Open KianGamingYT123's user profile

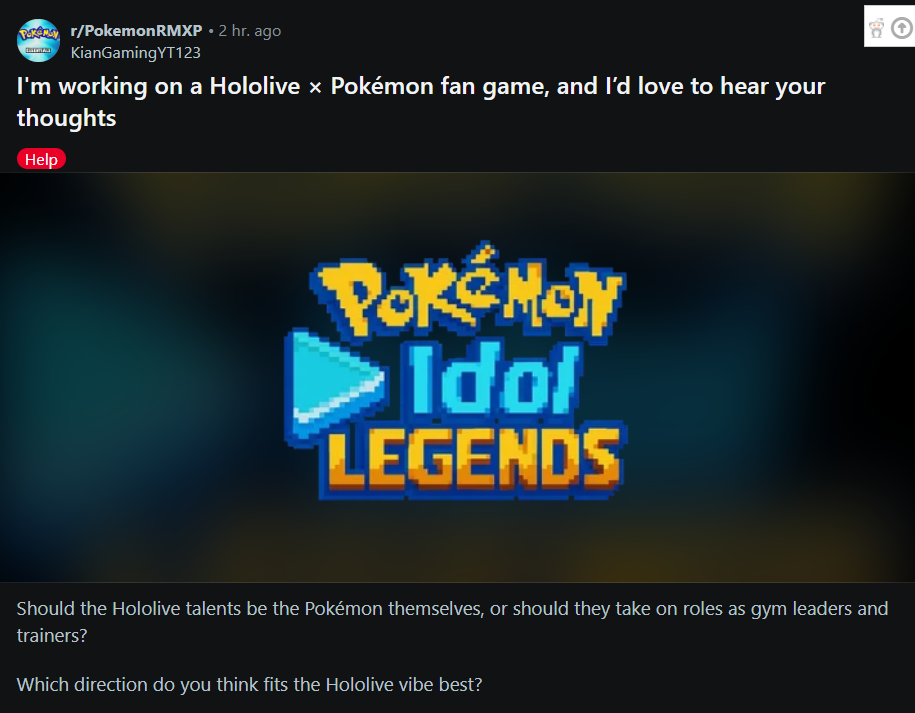[x=135, y=53]
